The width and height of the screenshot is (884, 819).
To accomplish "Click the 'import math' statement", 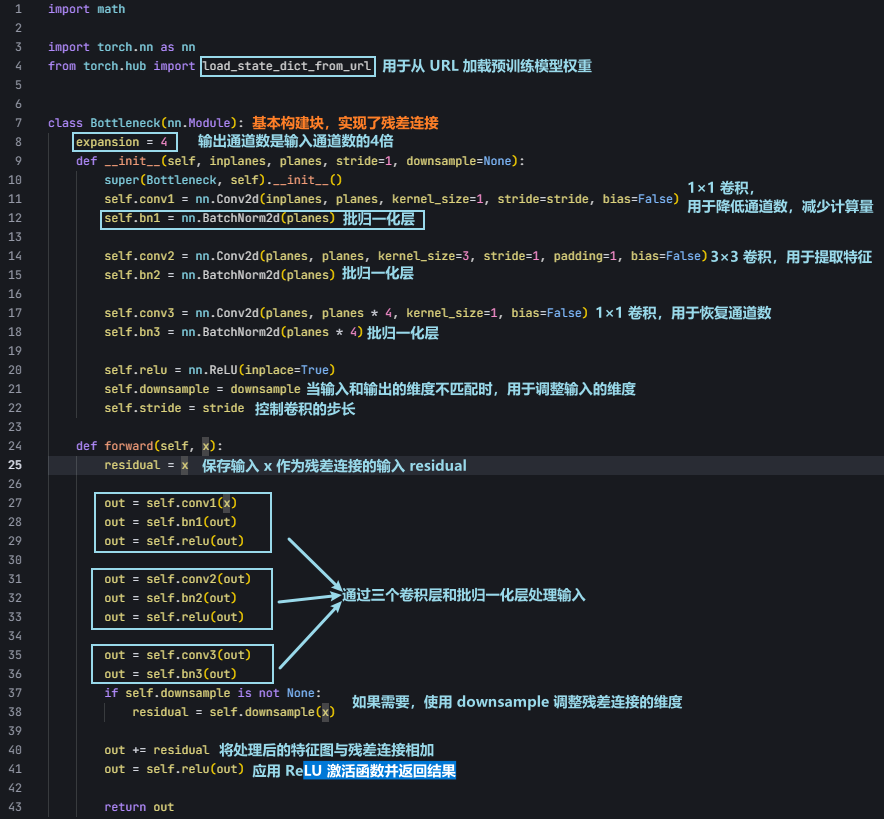I will (86, 9).
